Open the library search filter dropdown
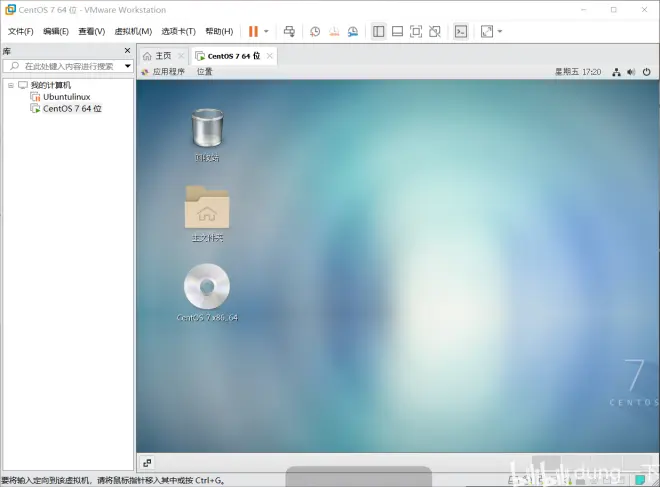The image size is (660, 487). [128, 66]
